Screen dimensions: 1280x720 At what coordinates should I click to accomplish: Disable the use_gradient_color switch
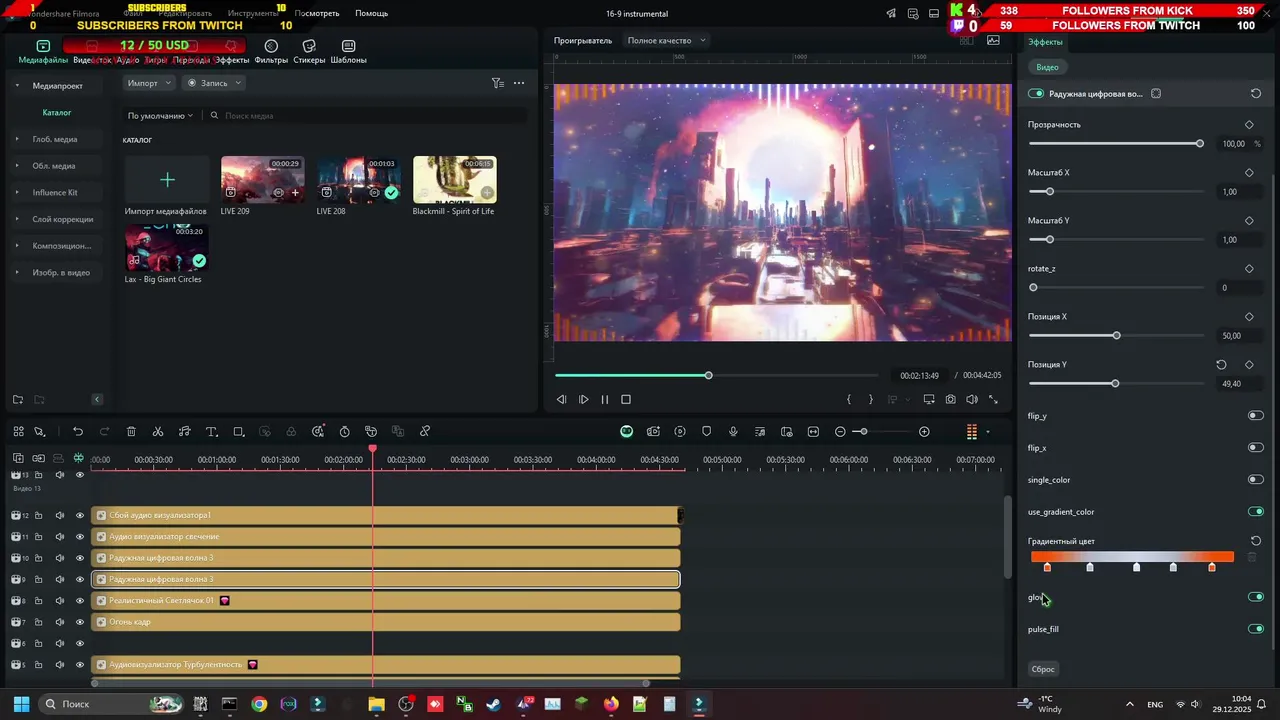(x=1256, y=512)
